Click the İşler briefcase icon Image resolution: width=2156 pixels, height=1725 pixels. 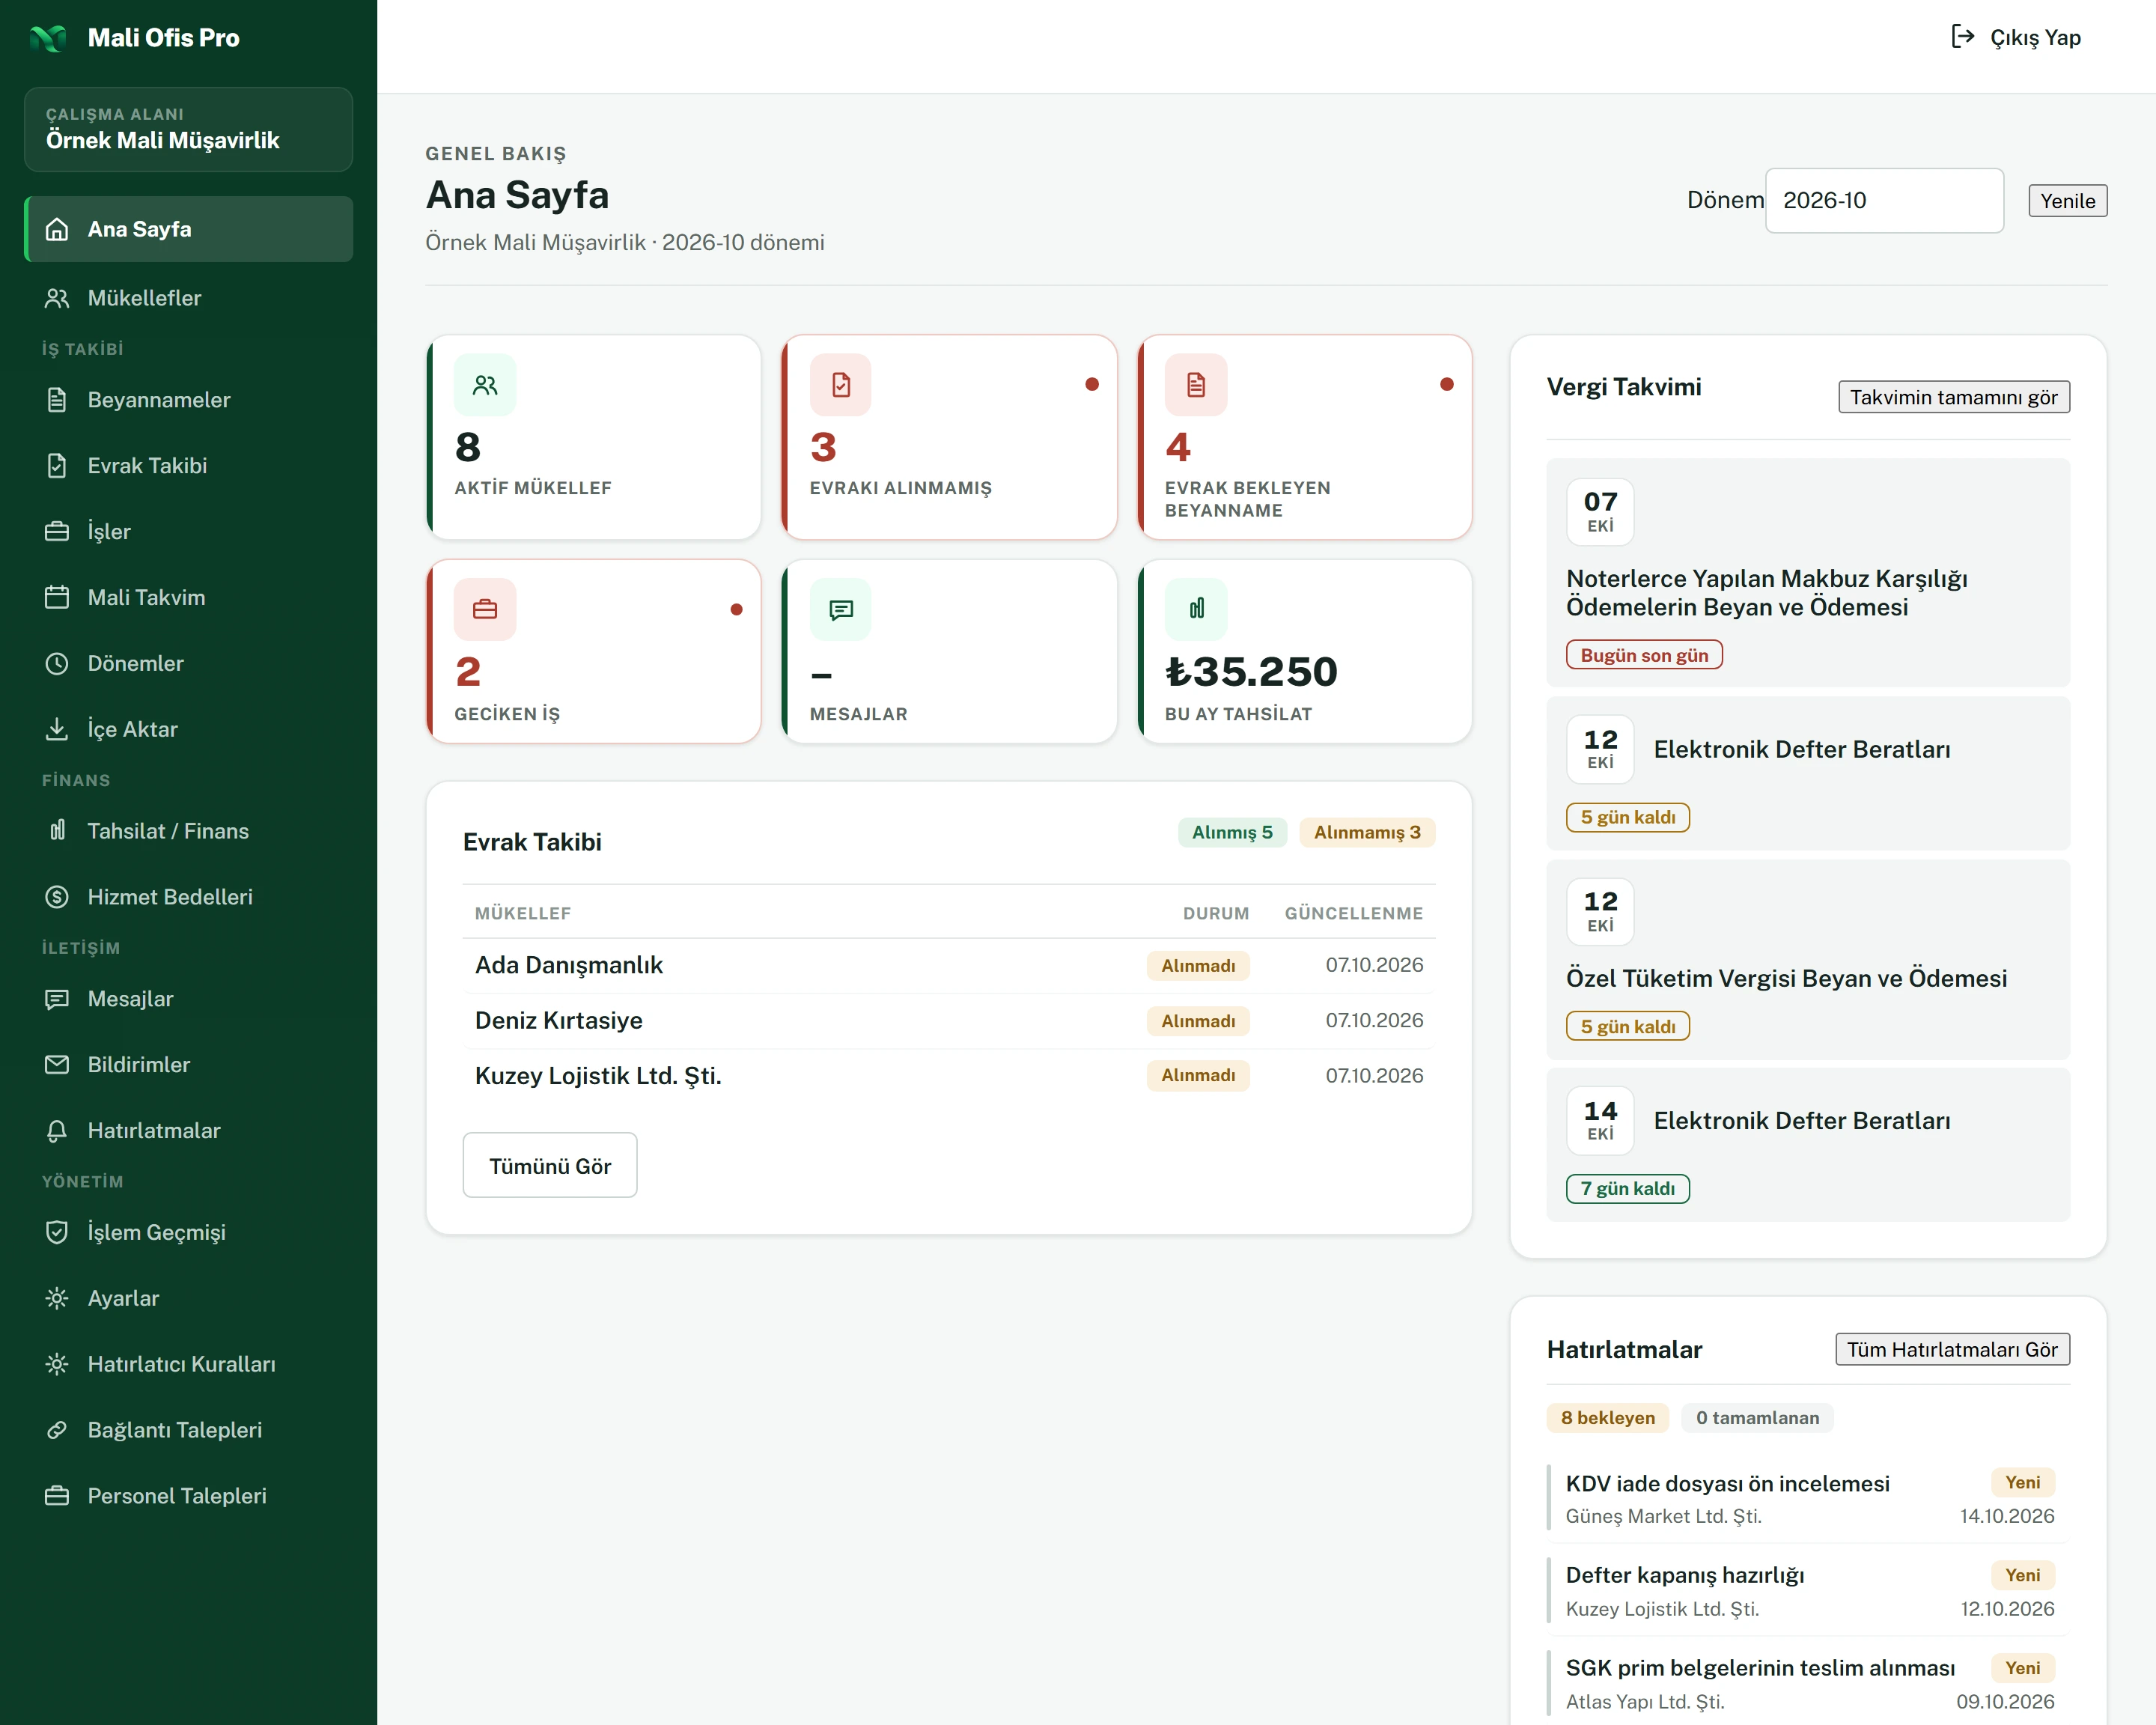click(x=57, y=532)
